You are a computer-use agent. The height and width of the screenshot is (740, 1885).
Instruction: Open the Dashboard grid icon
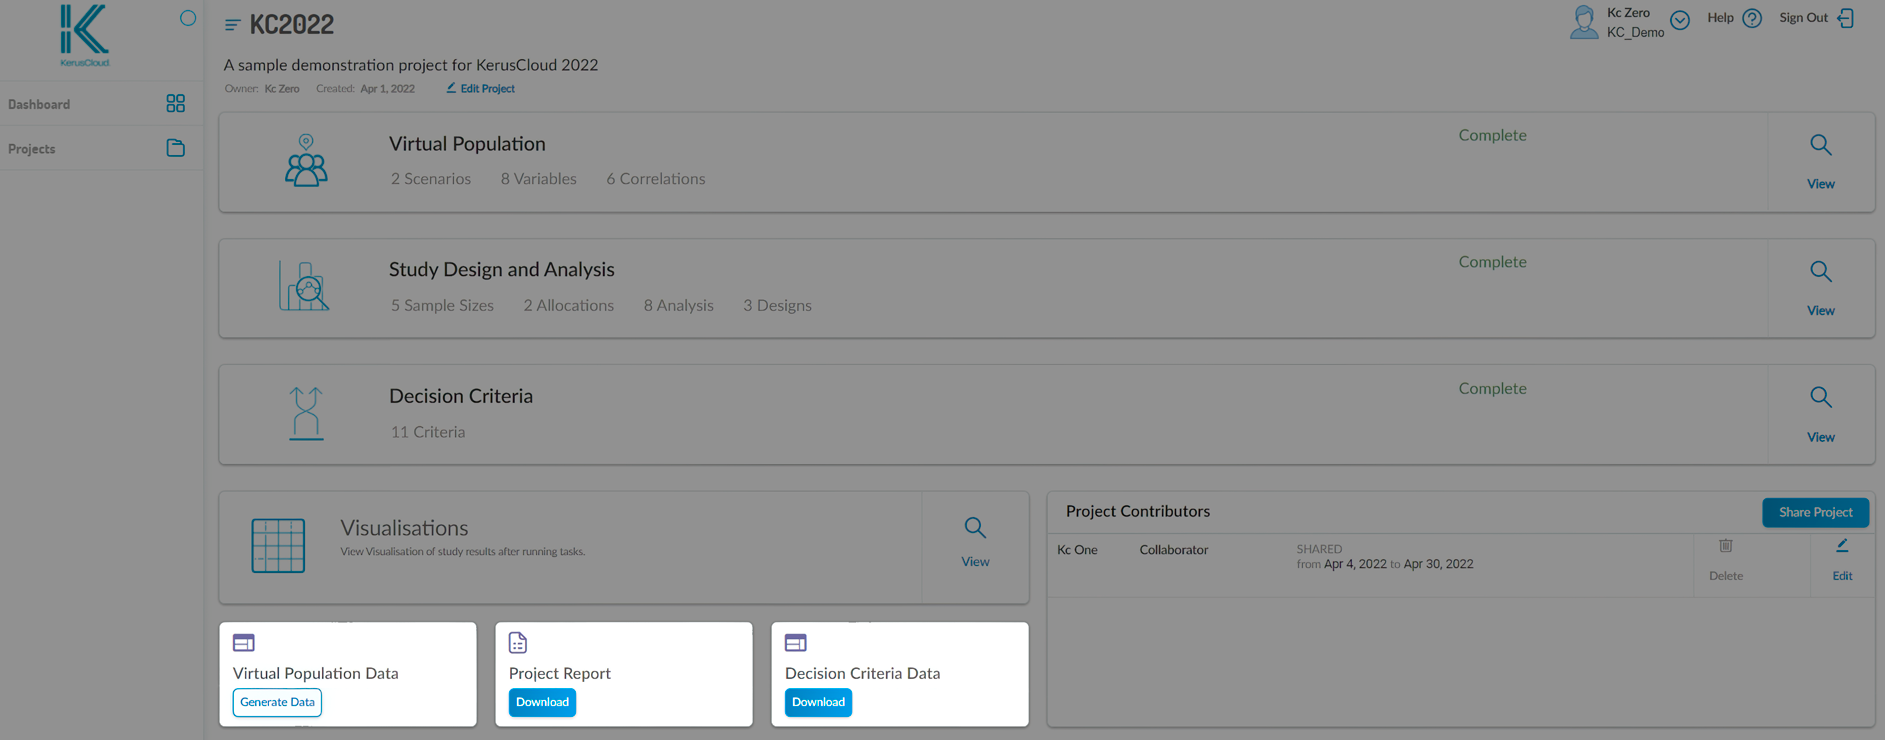(x=176, y=103)
